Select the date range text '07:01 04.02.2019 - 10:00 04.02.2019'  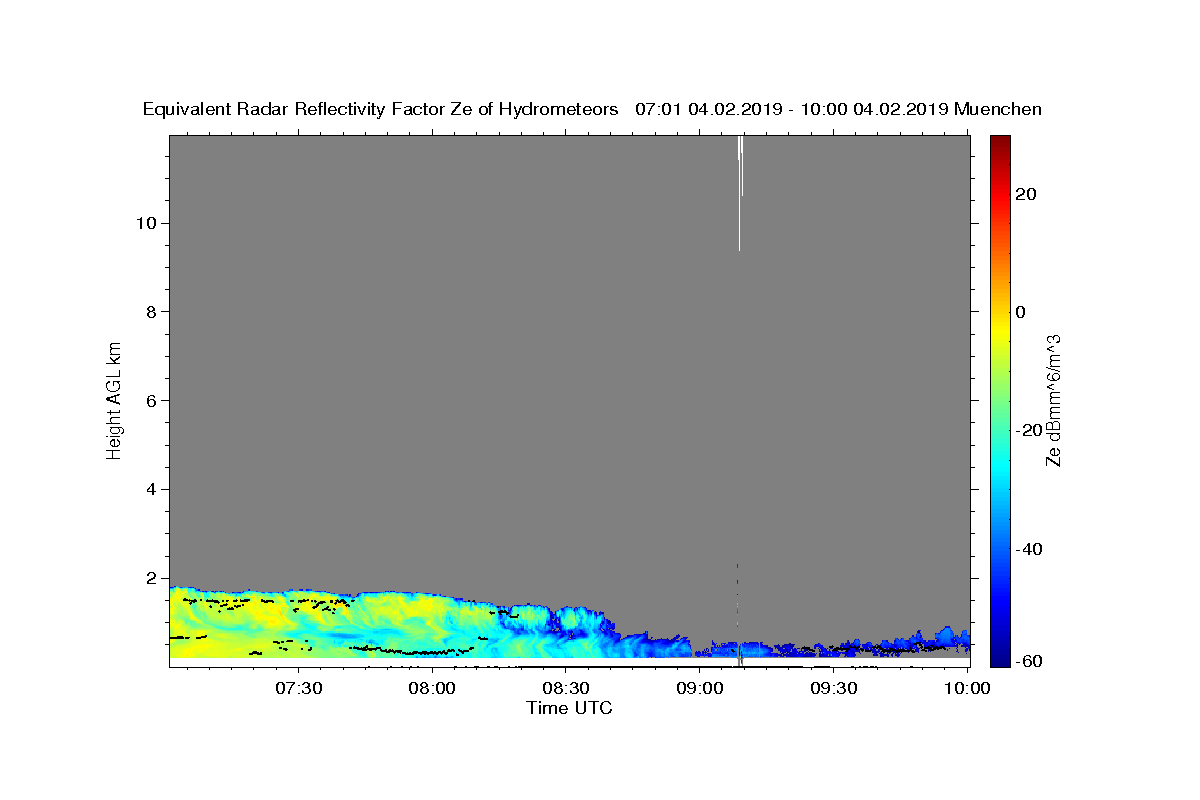pos(792,110)
